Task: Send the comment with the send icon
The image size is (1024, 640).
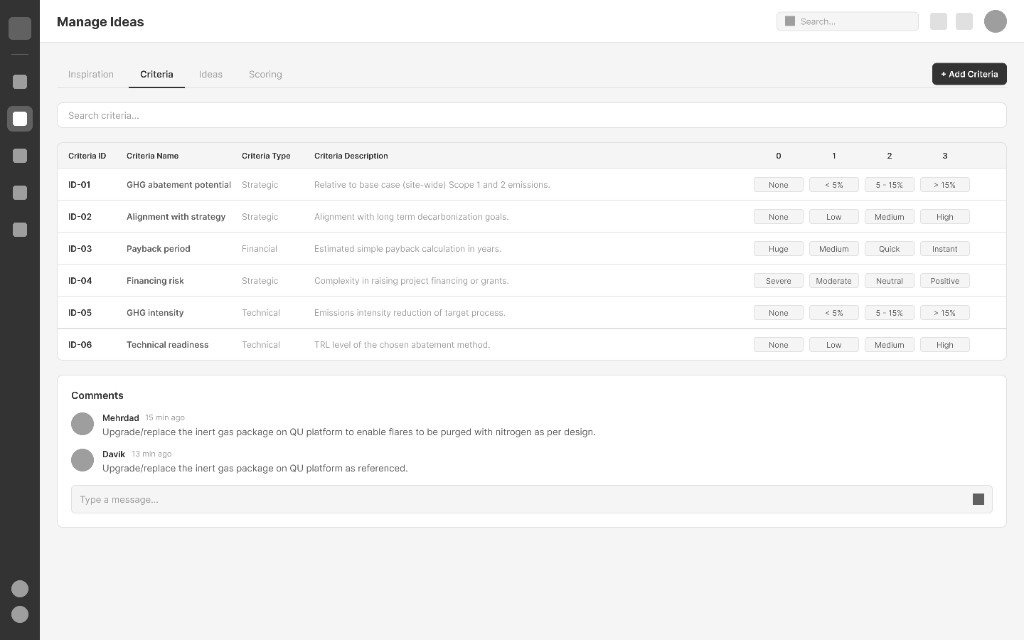Action: tap(978, 499)
